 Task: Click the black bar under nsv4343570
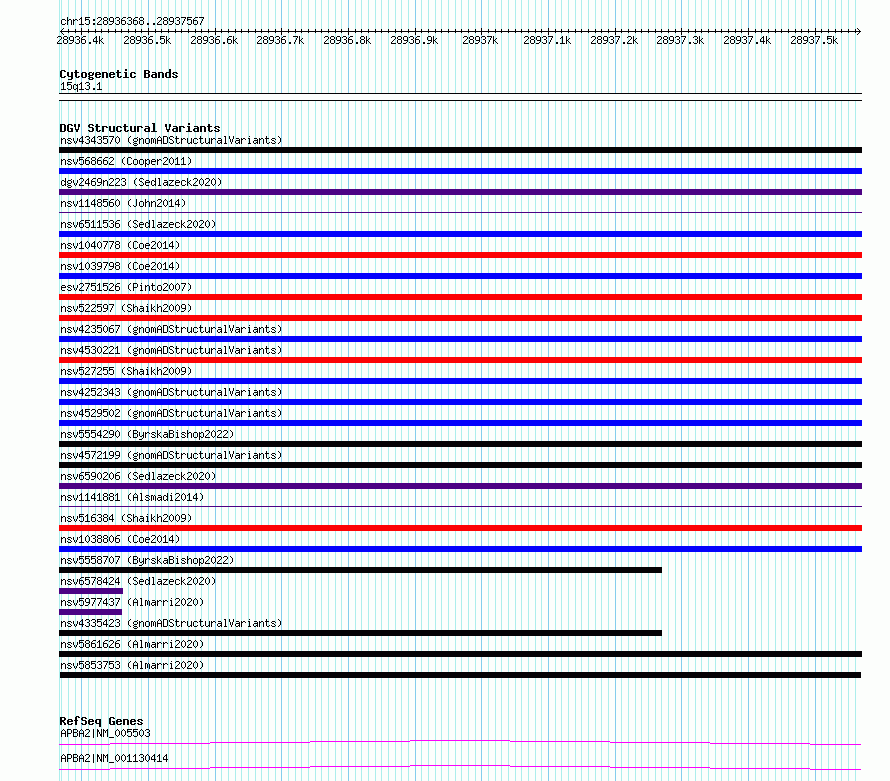coord(460,150)
